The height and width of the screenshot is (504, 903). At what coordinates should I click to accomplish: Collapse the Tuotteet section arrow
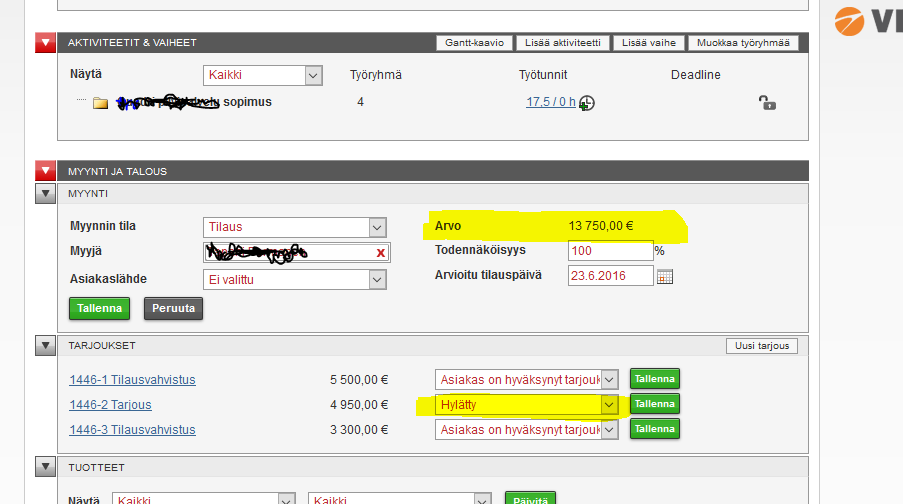[45, 467]
